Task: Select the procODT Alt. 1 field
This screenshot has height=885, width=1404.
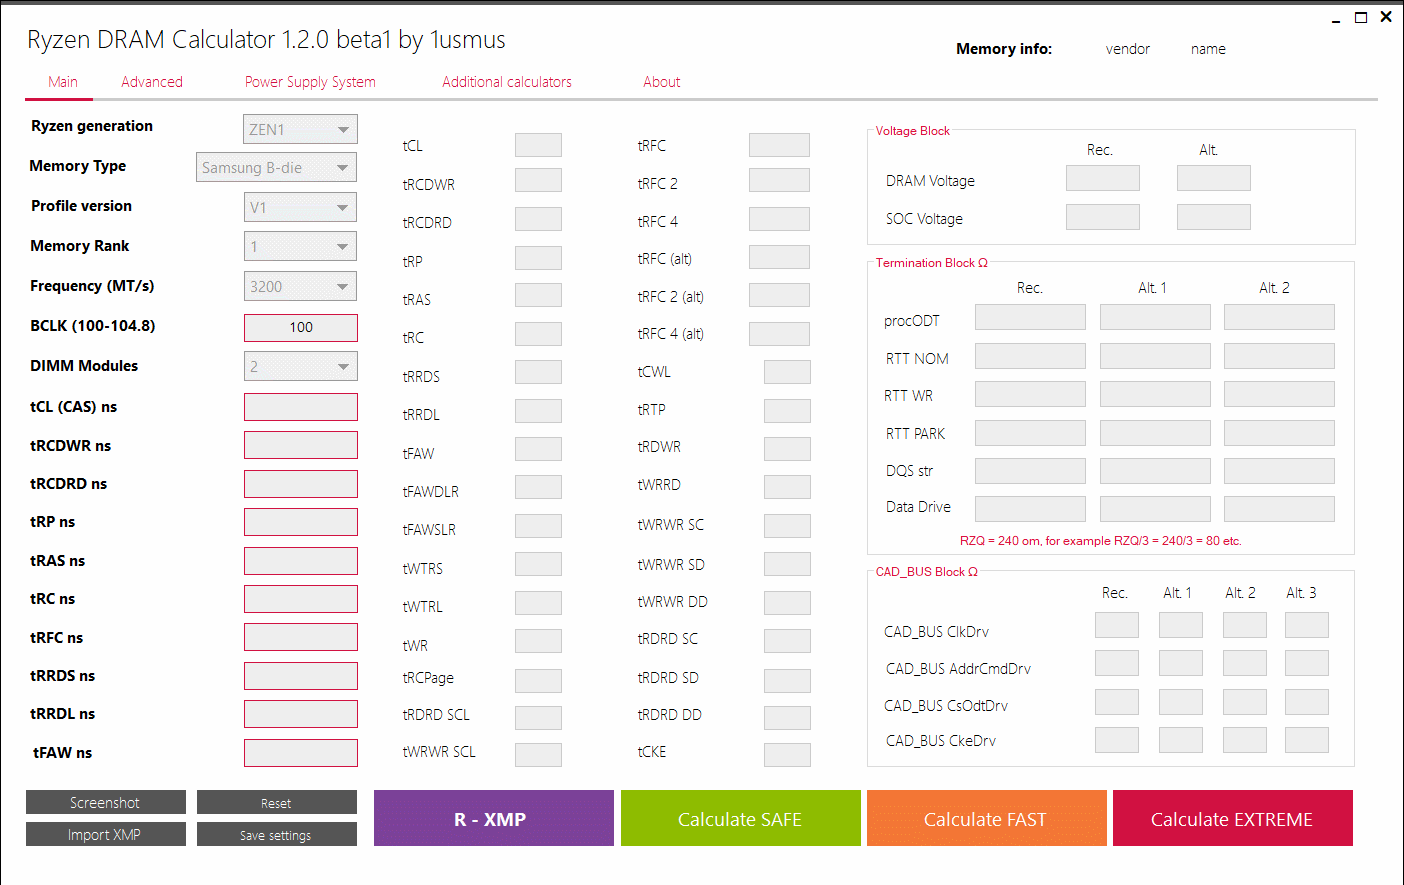Action: (x=1155, y=317)
